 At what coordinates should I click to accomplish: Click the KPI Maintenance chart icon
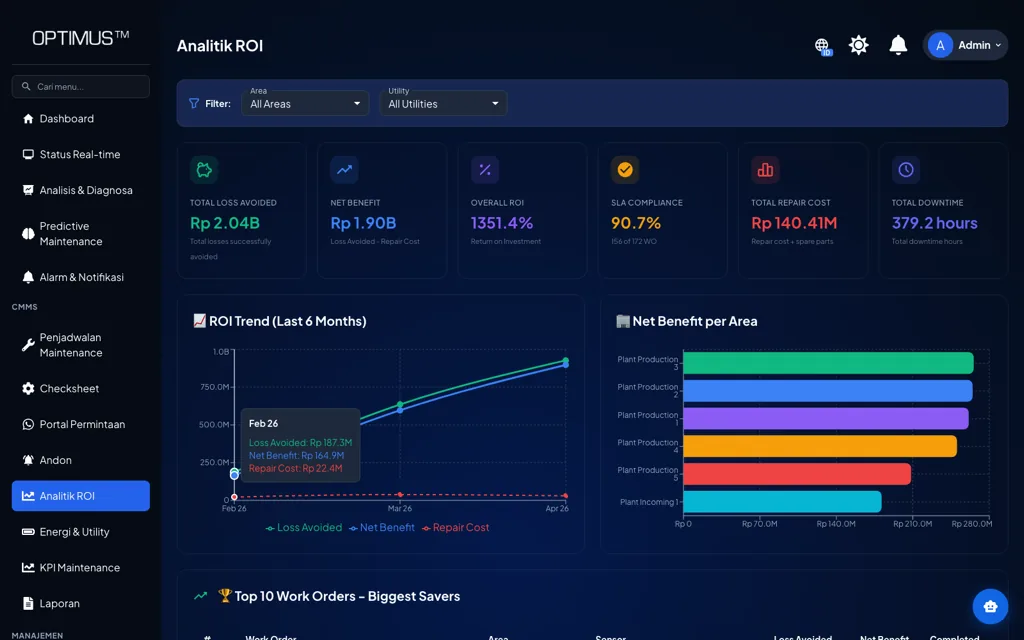tap(28, 568)
